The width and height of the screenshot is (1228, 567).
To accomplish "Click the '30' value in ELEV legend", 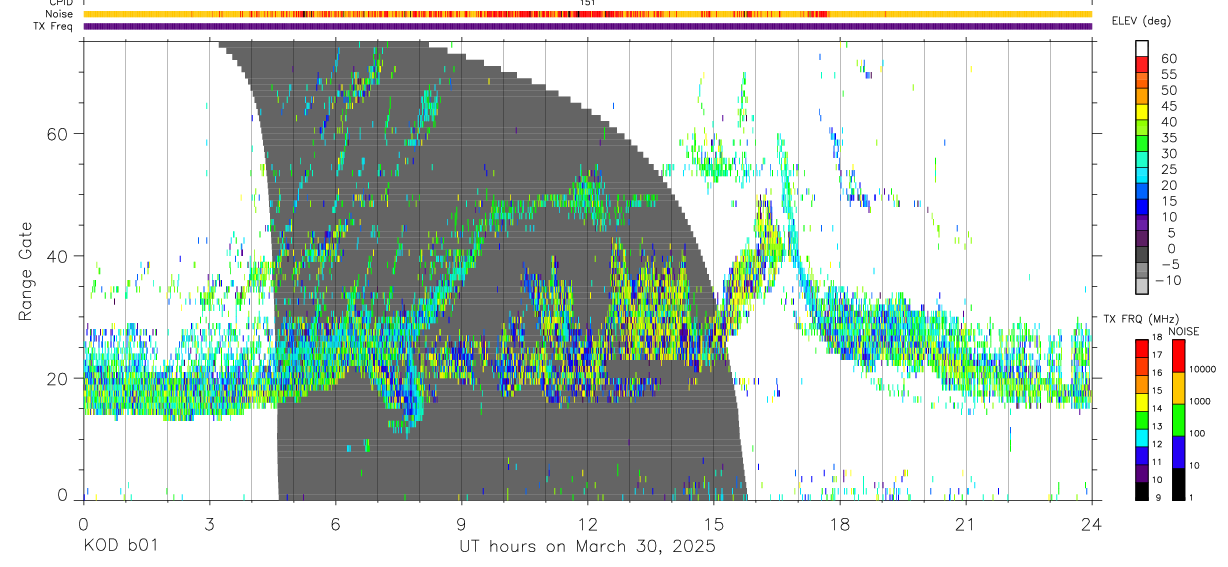I will coord(1169,154).
